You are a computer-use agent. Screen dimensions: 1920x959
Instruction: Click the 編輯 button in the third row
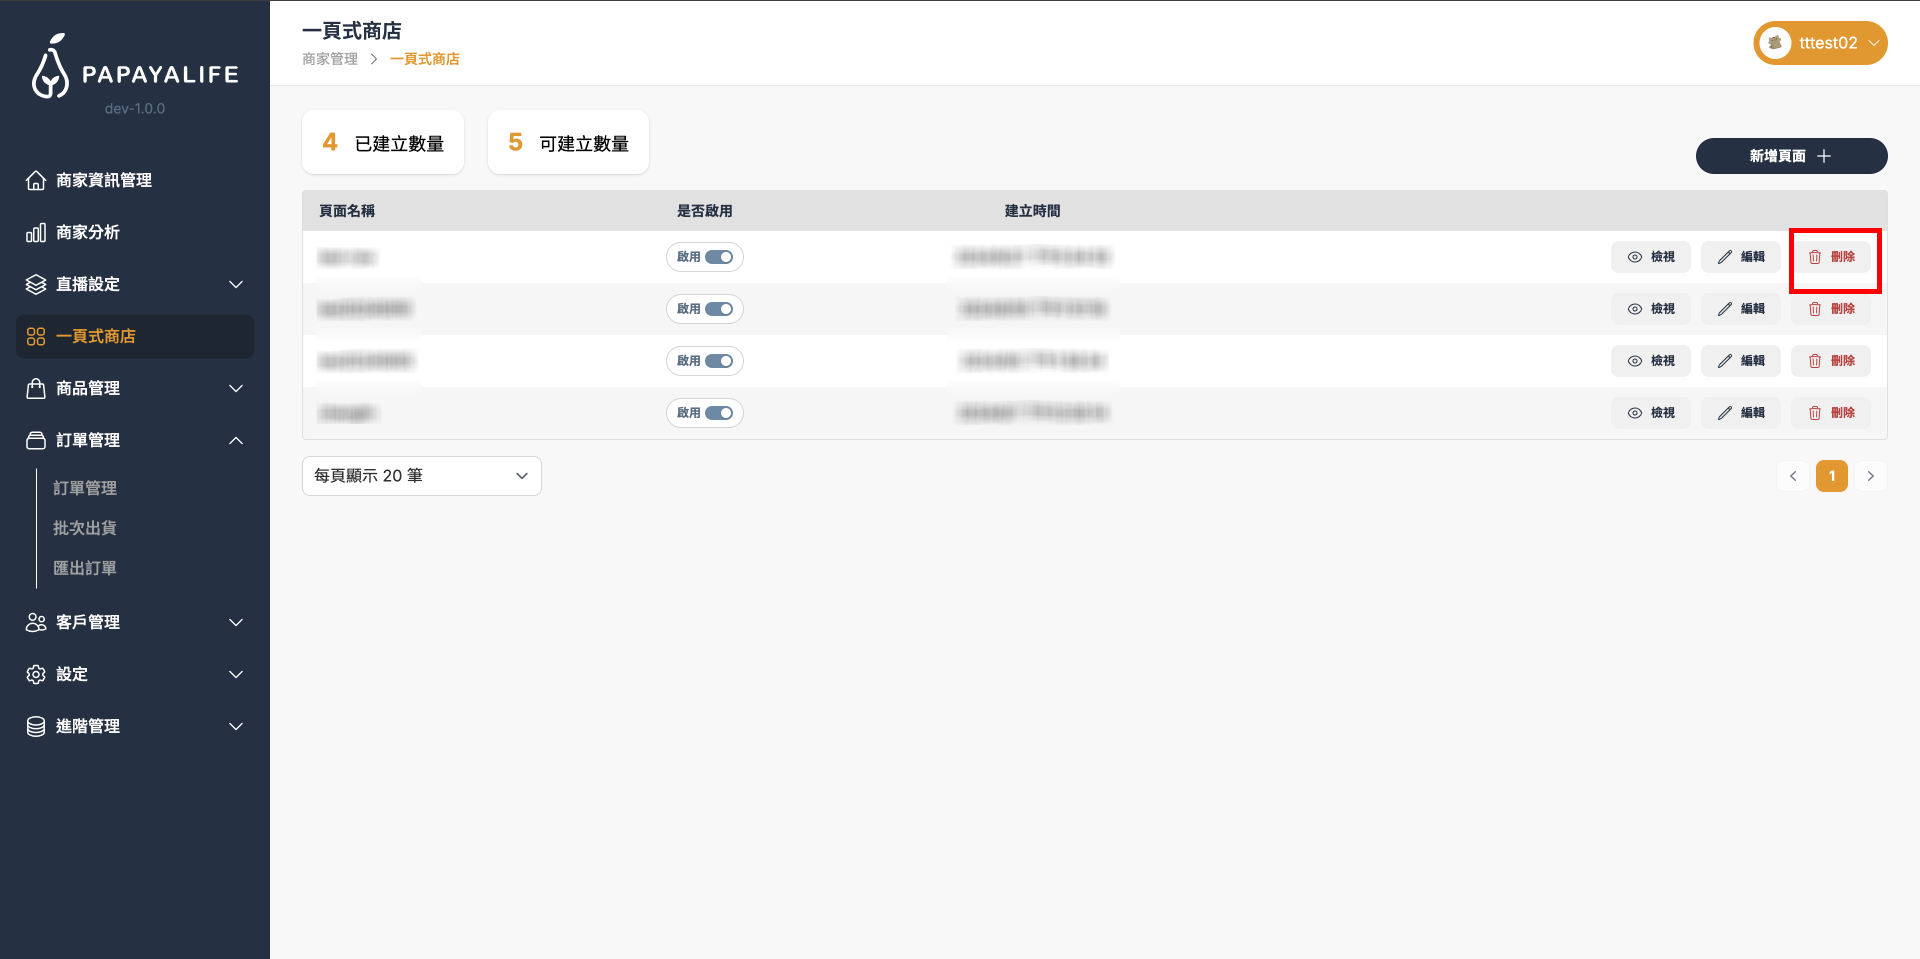coord(1740,361)
